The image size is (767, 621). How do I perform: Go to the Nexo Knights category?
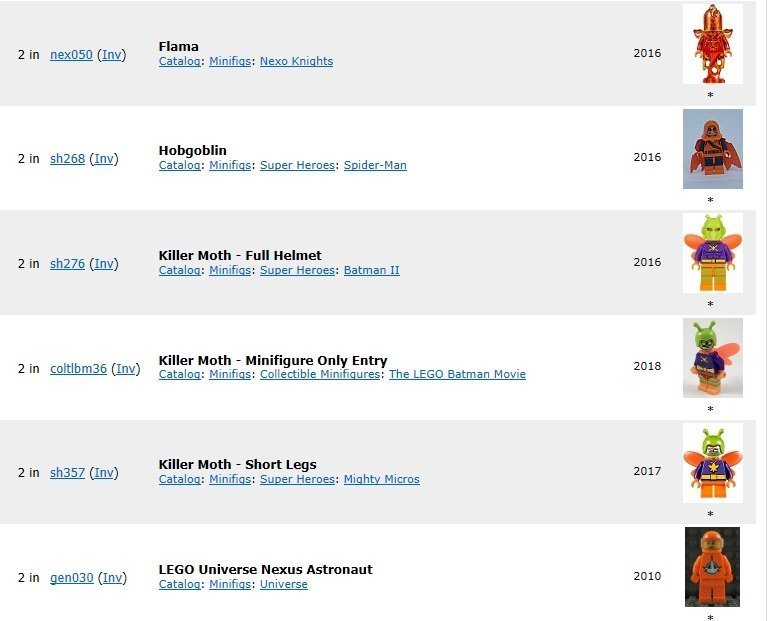pyautogui.click(x=296, y=61)
